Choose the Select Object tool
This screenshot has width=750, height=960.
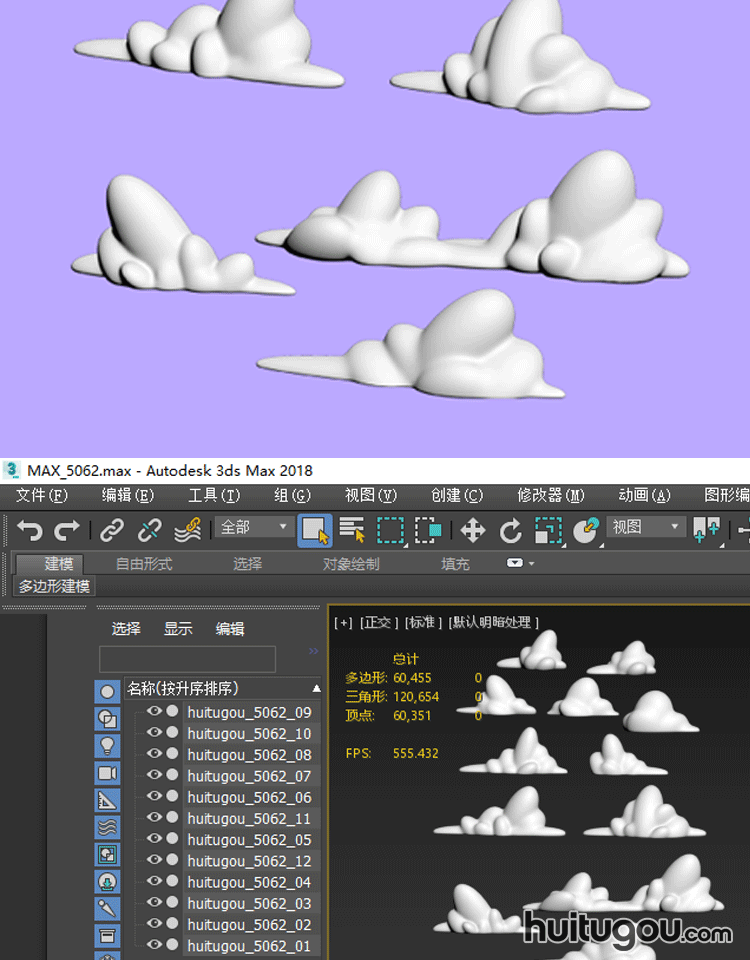[x=315, y=529]
